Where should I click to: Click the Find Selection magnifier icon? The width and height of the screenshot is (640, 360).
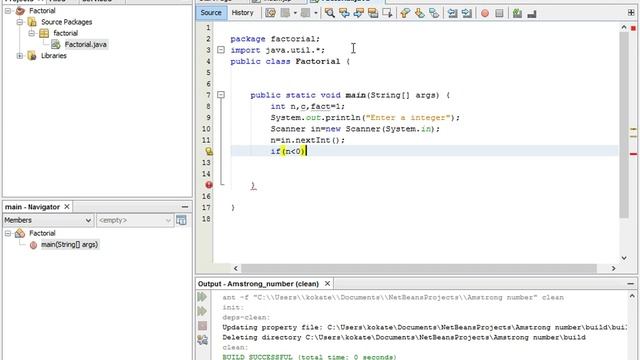329,13
